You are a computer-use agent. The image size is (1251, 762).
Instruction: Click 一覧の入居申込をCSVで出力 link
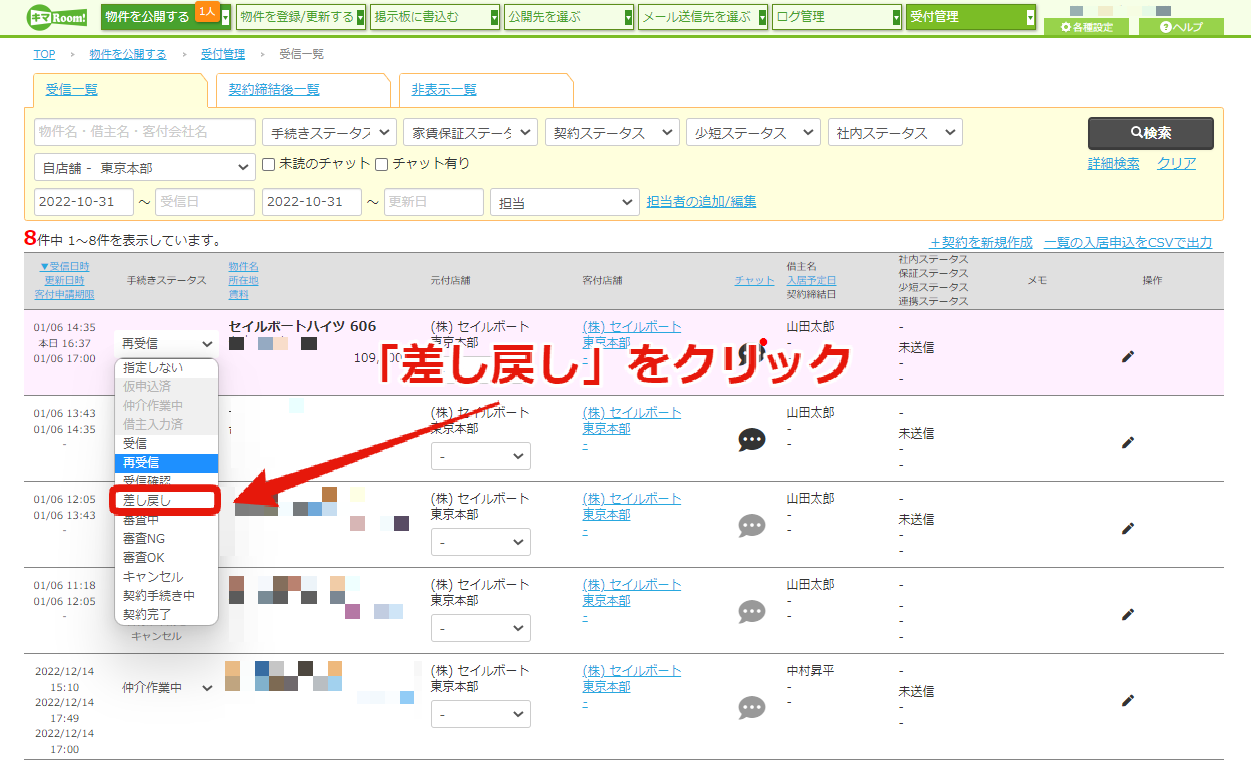point(1128,242)
